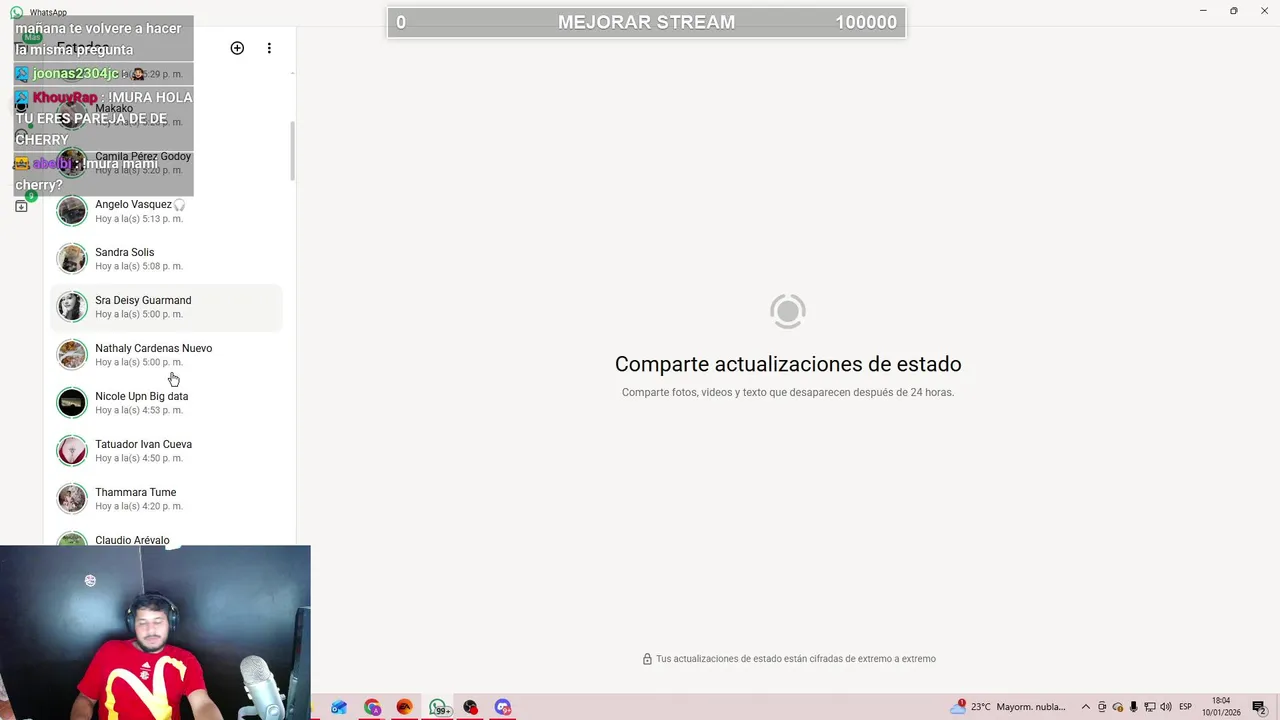Open Windows notification center icon
The width and height of the screenshot is (1280, 720).
(1259, 707)
